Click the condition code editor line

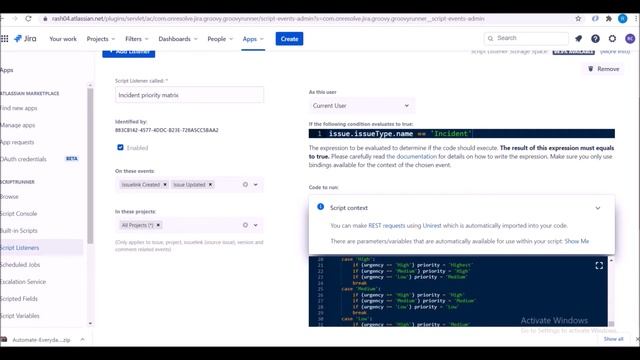point(462,133)
